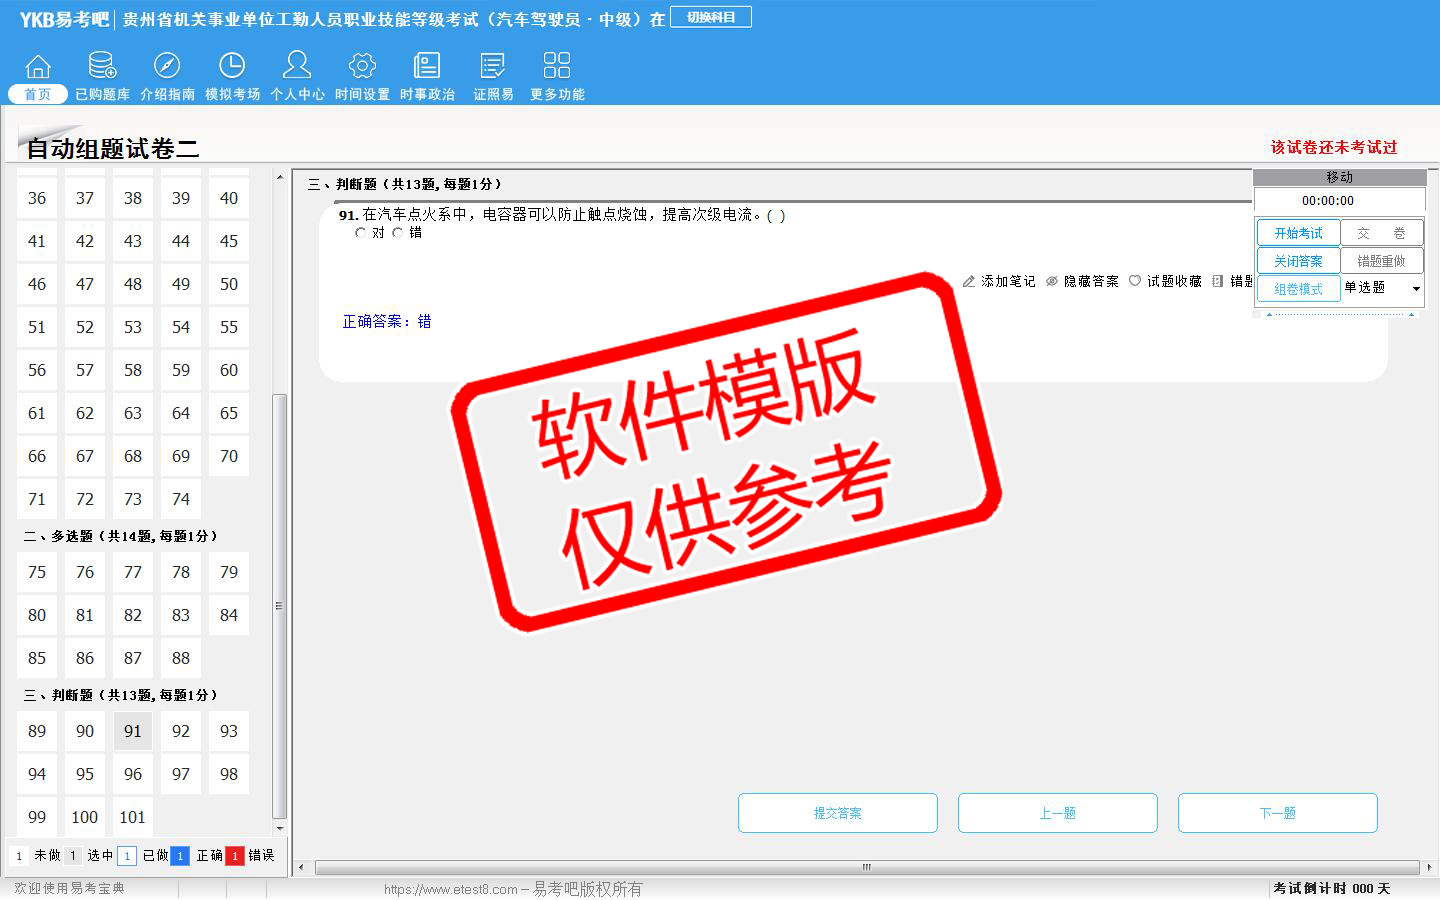The width and height of the screenshot is (1440, 900).
Task: Click the question list scroll-down arrow
Action: click(280, 828)
